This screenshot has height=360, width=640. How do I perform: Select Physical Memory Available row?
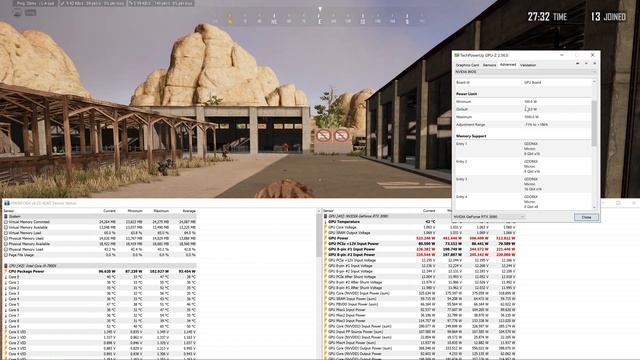point(100,244)
